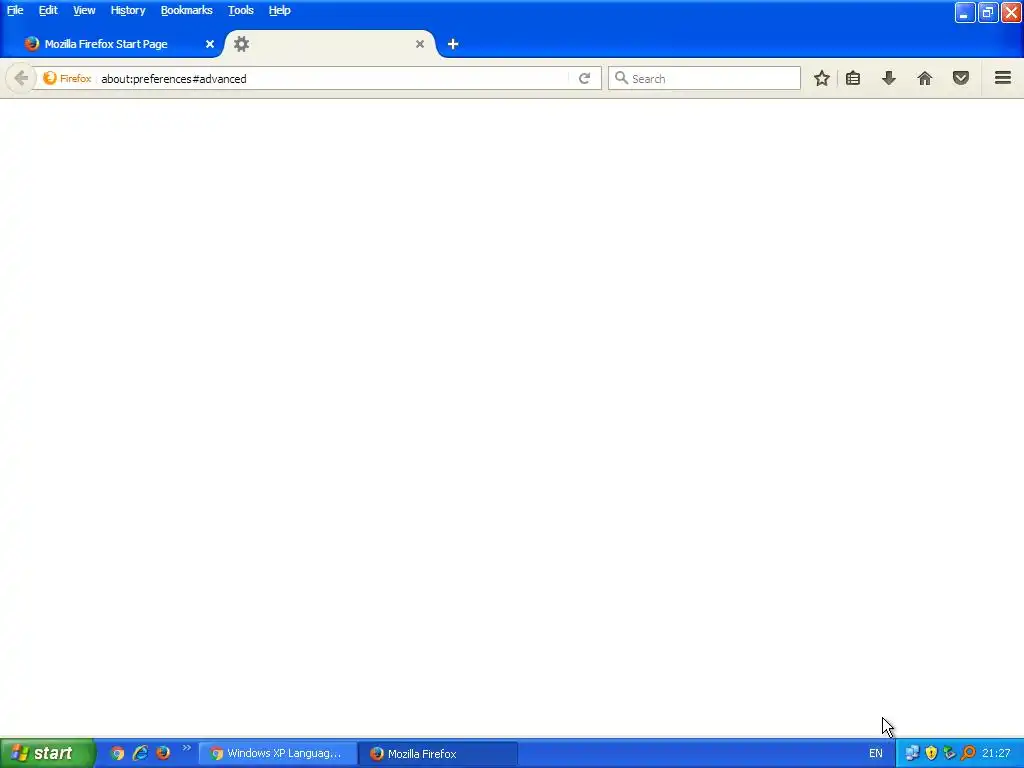This screenshot has width=1024, height=768.
Task: Expand quick launch overflow chevron
Action: [187, 748]
